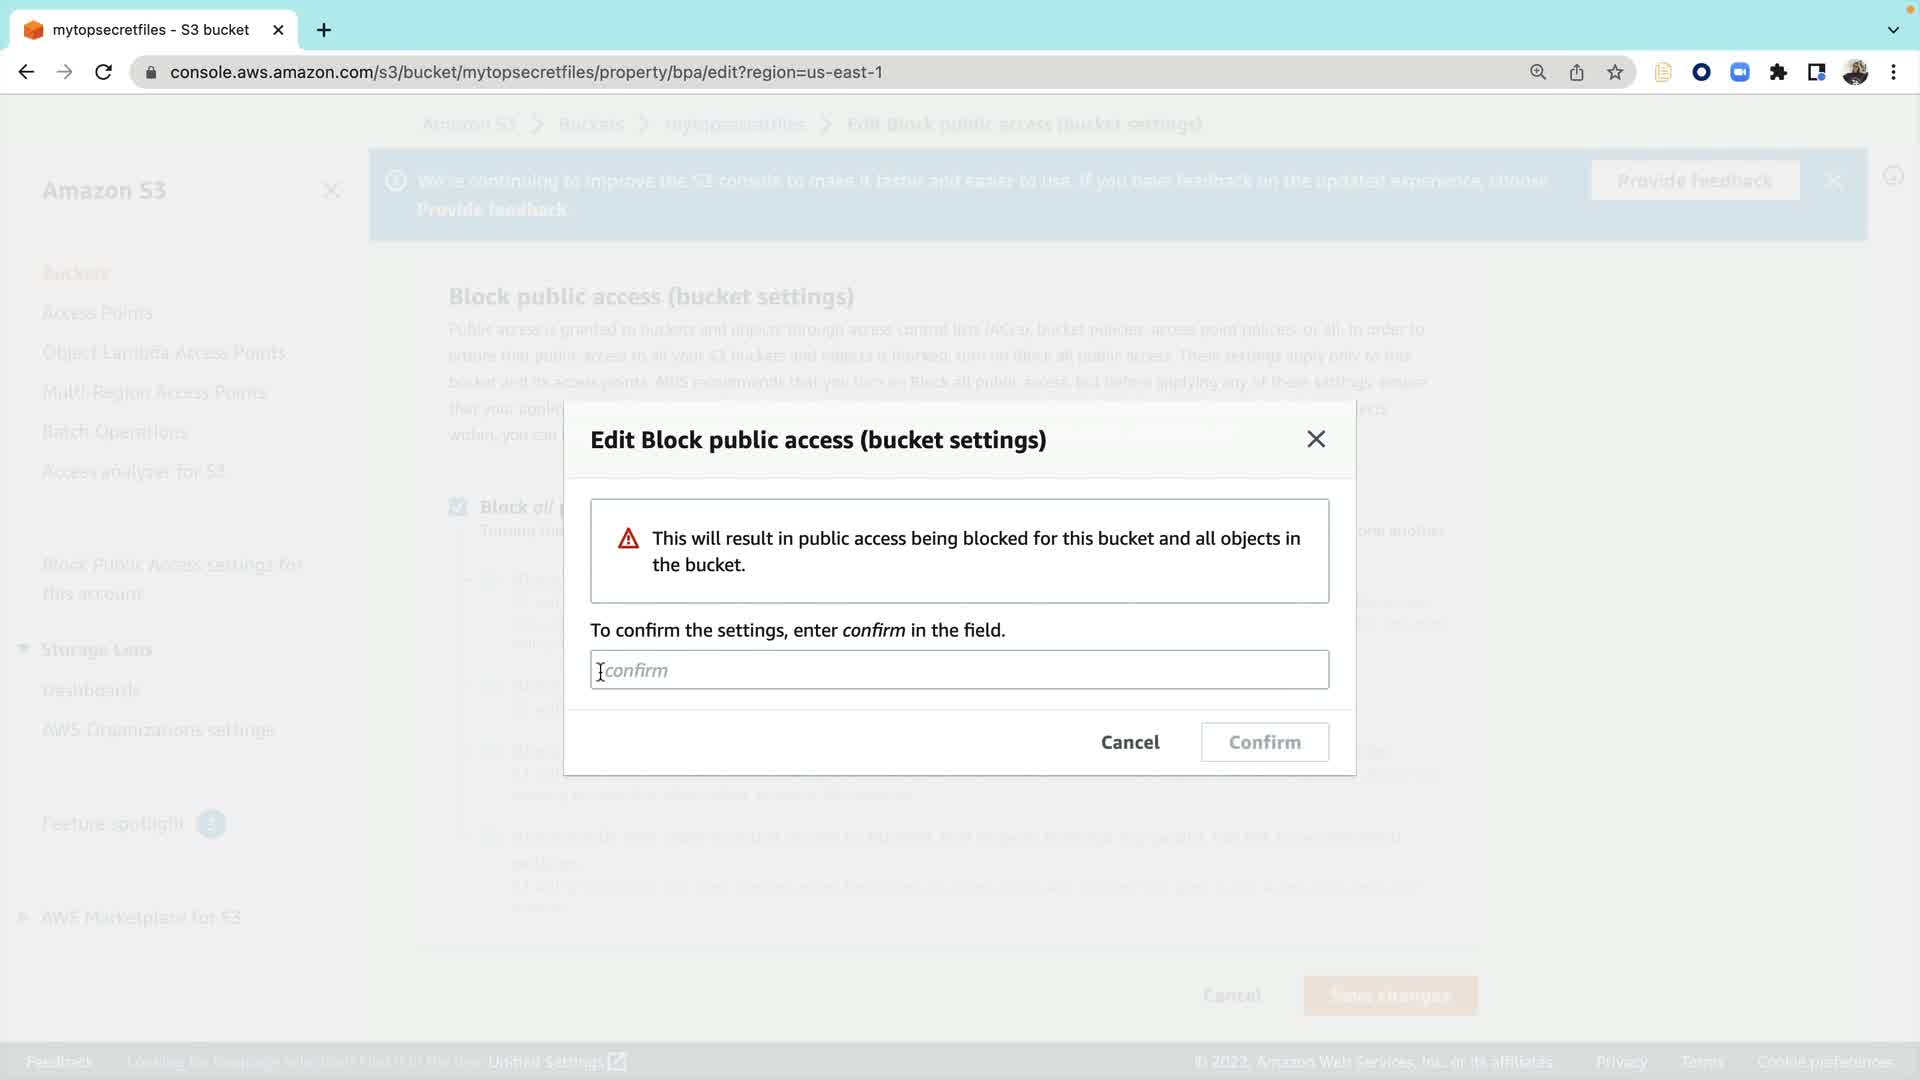Click the Zoom extension icon
Viewport: 1920px width, 1080px height.
tap(1740, 72)
